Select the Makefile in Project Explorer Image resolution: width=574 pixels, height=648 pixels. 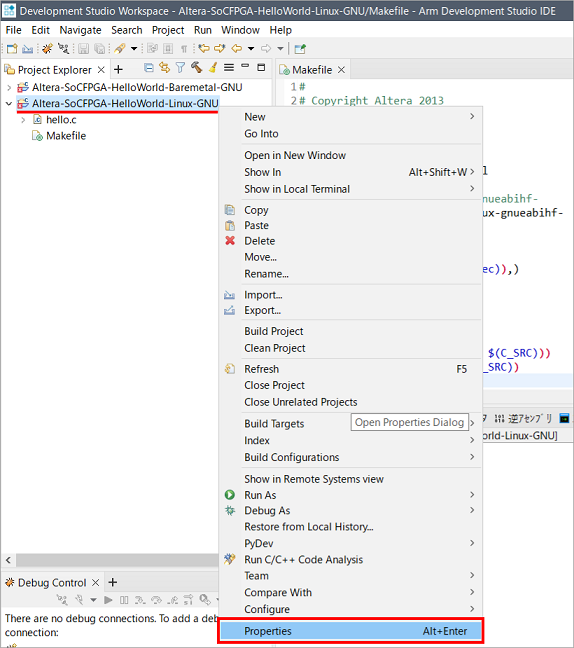coord(66,136)
